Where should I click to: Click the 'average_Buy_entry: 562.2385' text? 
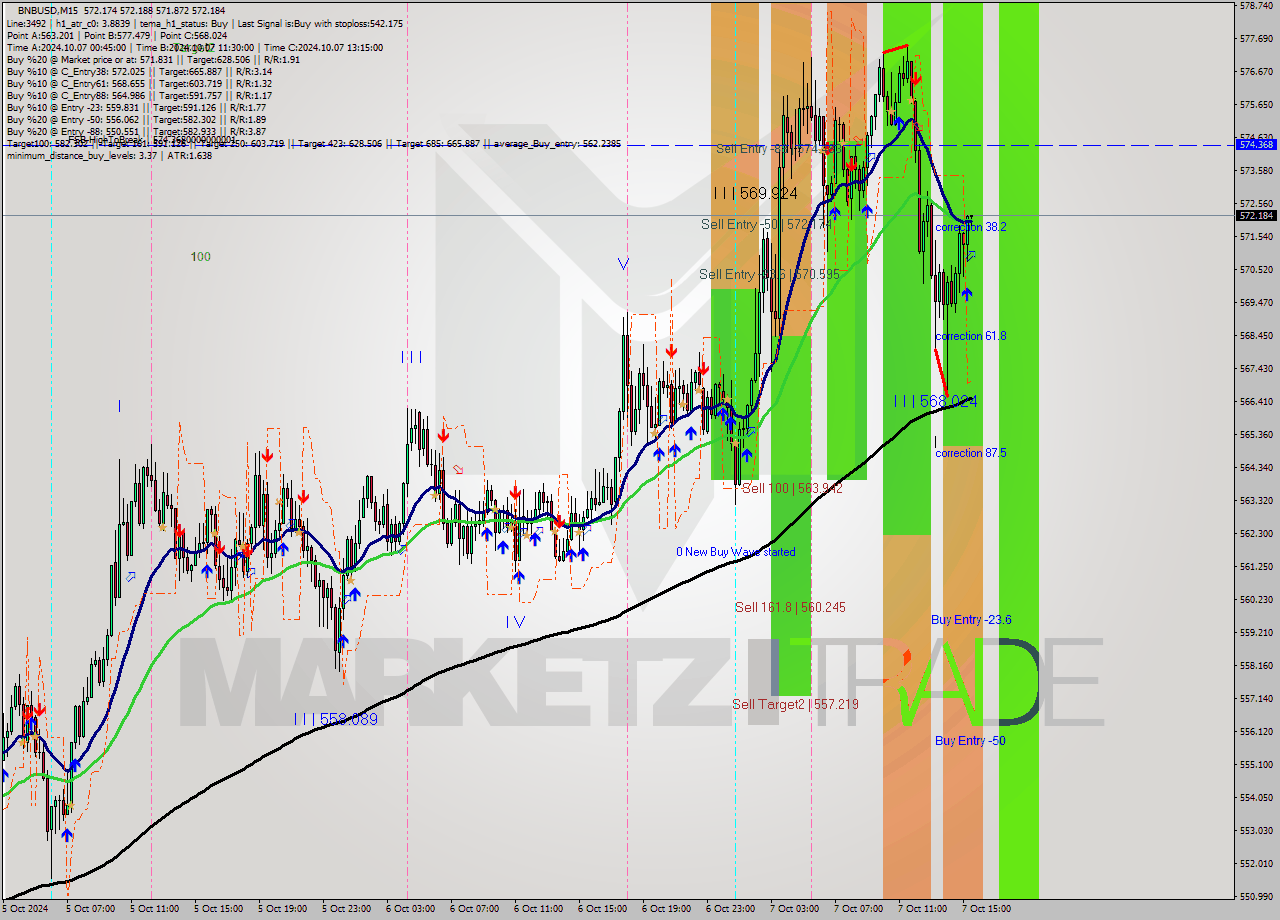pyautogui.click(x=556, y=144)
